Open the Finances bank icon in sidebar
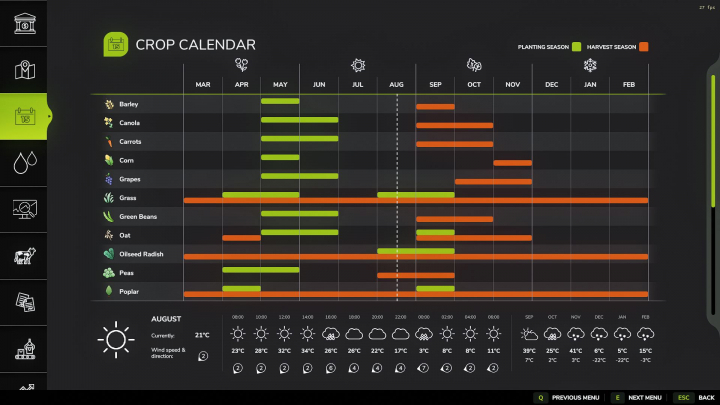The image size is (720, 405). (x=25, y=22)
